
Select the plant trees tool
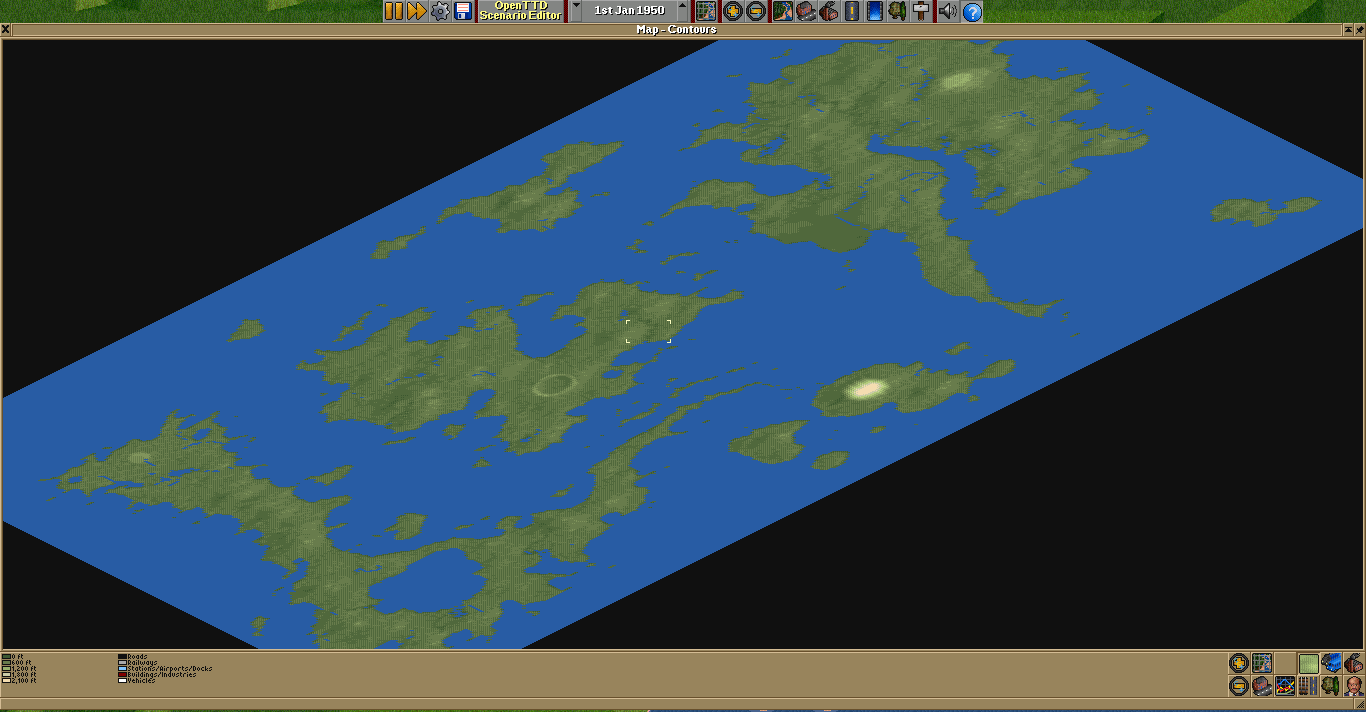(x=897, y=11)
